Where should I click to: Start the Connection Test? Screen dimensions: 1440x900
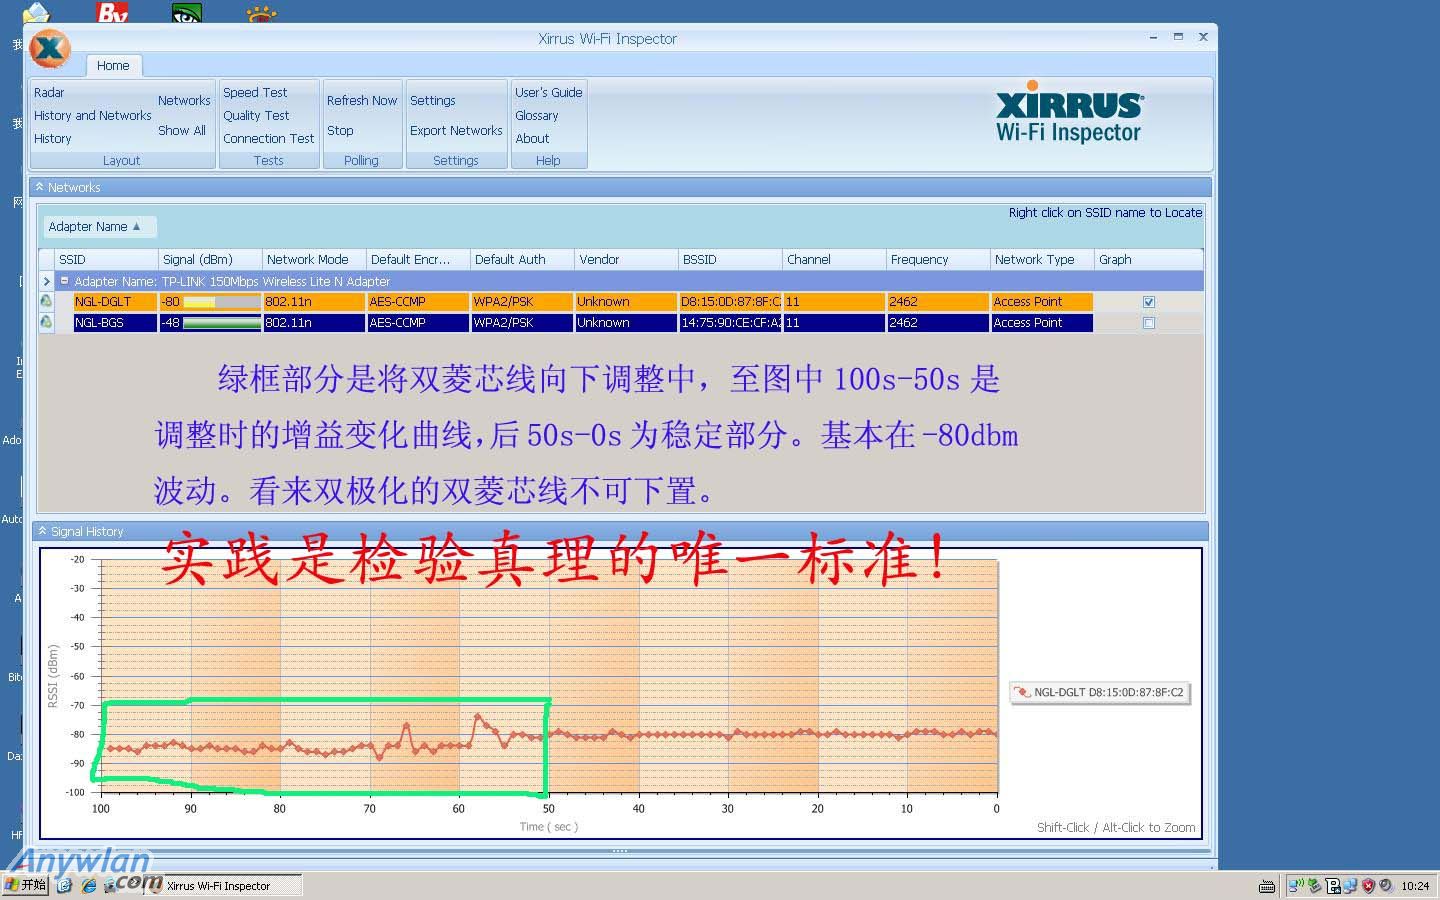point(269,138)
